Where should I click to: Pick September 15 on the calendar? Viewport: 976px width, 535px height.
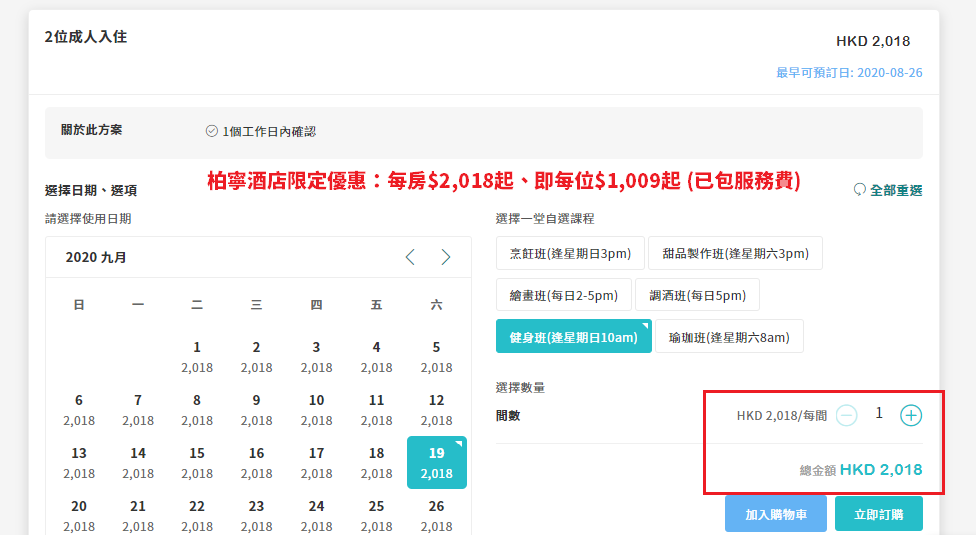point(197,462)
